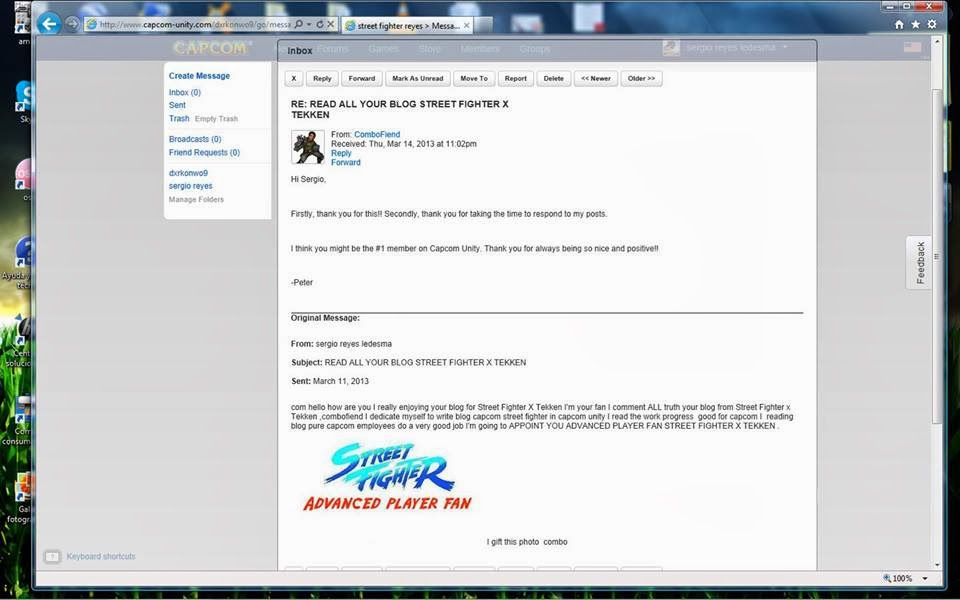Open the Trash folder link
The height and width of the screenshot is (600, 960).
[x=179, y=119]
